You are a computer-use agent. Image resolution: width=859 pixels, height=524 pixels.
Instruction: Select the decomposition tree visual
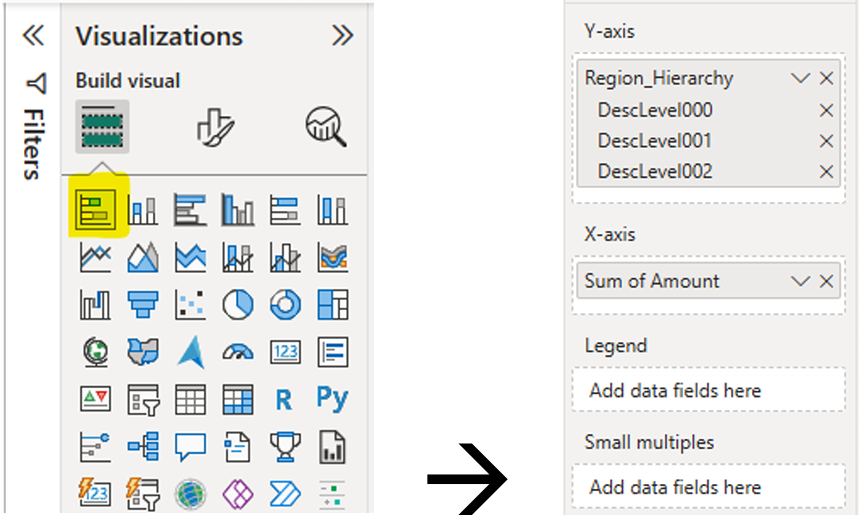[143, 447]
